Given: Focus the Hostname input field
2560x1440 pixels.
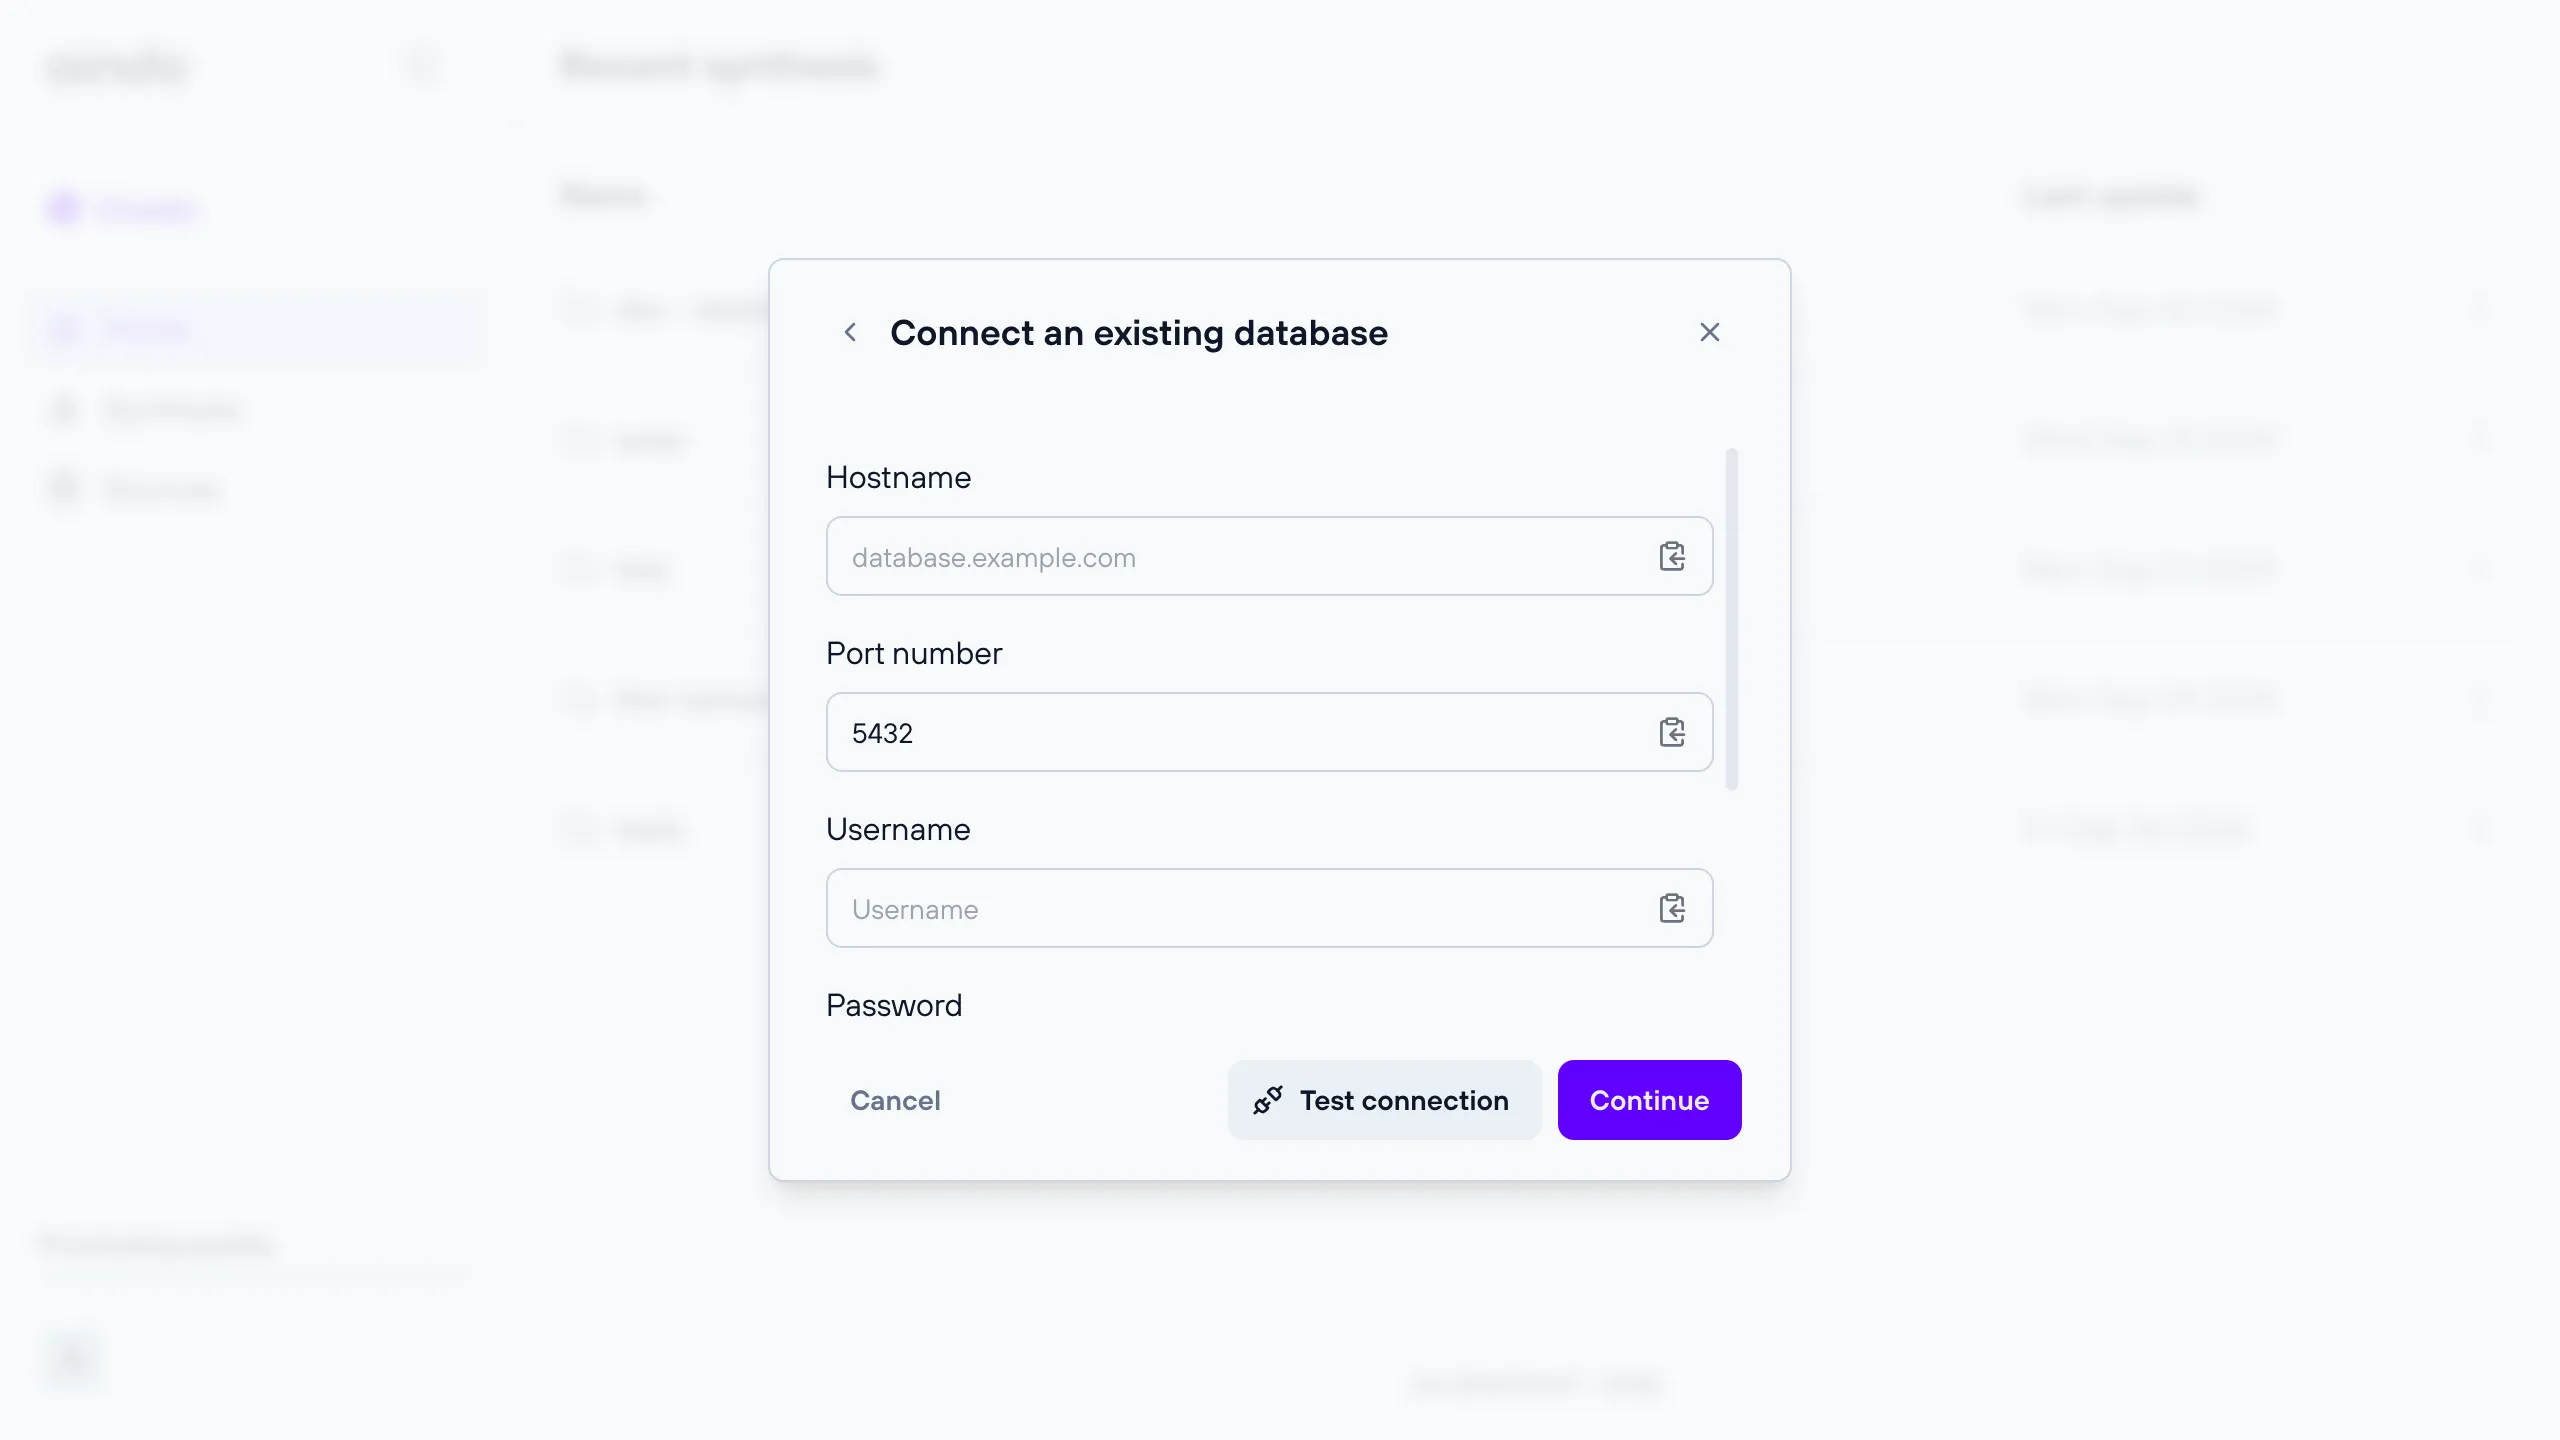Looking at the screenshot, I should tap(1240, 556).
